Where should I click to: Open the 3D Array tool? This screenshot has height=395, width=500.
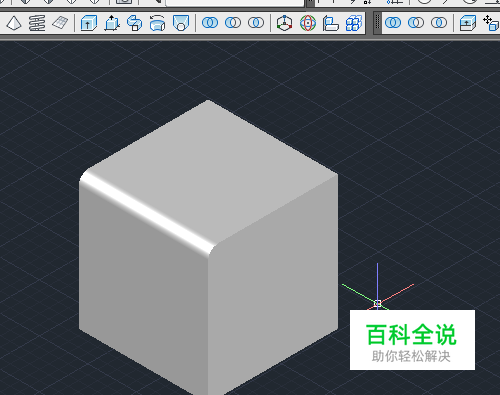point(354,23)
